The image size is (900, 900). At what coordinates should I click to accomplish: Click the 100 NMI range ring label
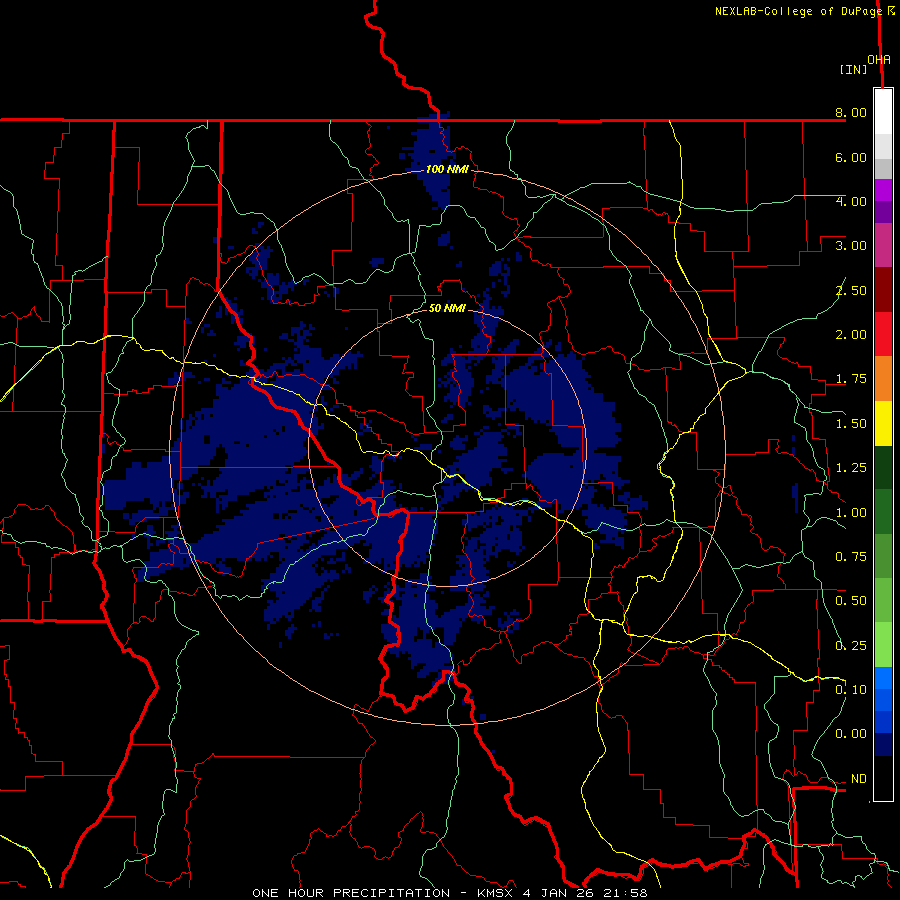pyautogui.click(x=447, y=169)
